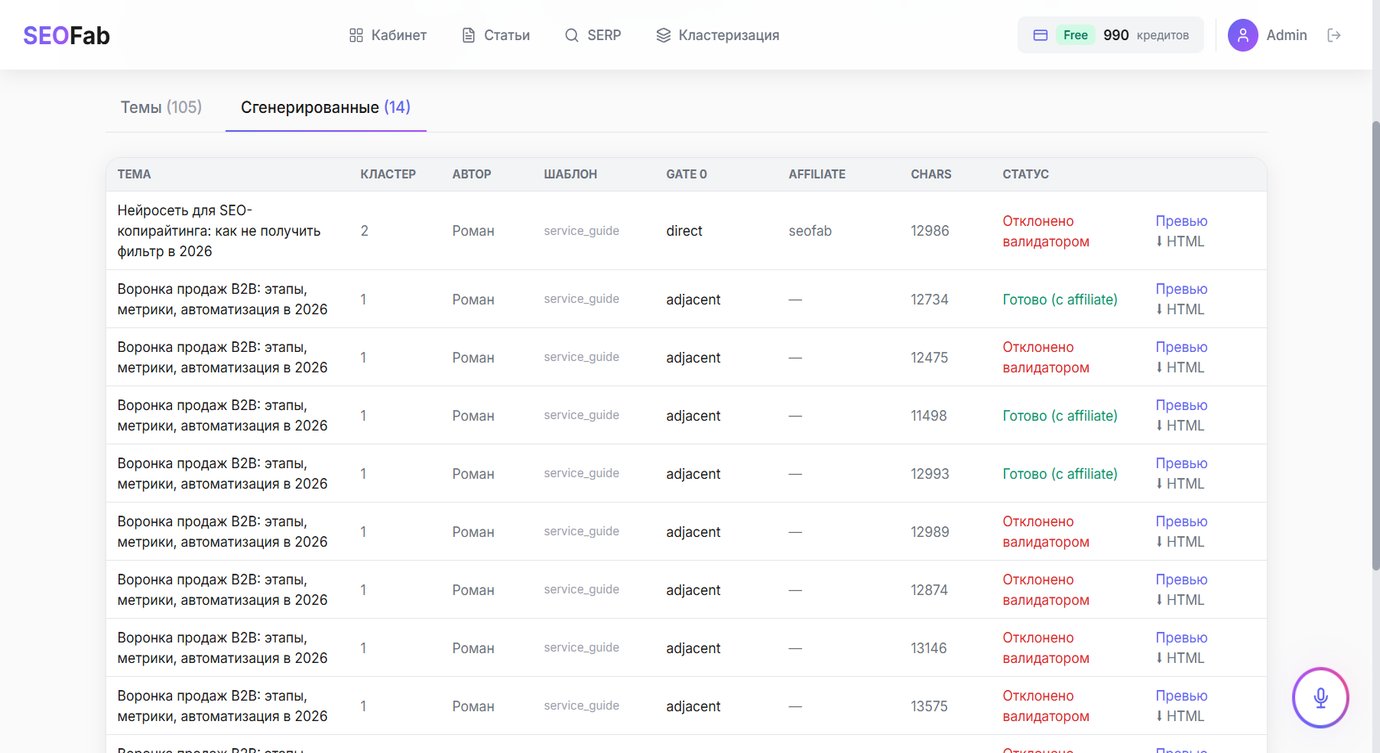Click Готово (с affiliate) status in 11498 row
Image resolution: width=1380 pixels, height=753 pixels.
pos(1060,415)
